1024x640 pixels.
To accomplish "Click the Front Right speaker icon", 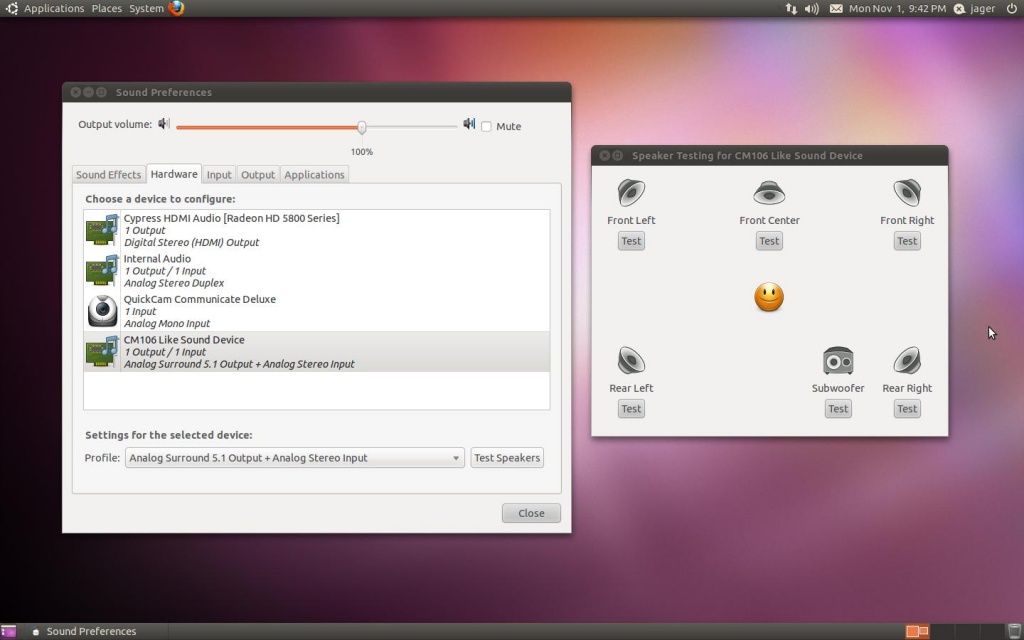I will click(906, 193).
